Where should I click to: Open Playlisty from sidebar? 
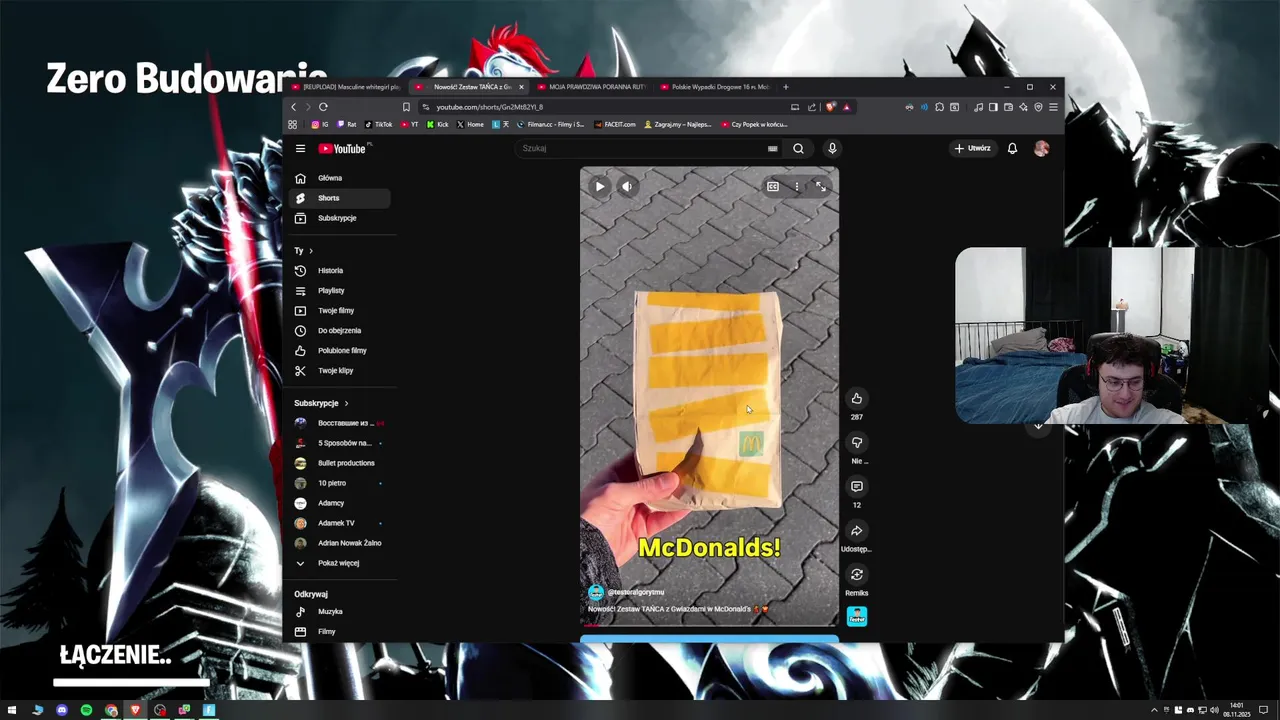tap(340, 290)
